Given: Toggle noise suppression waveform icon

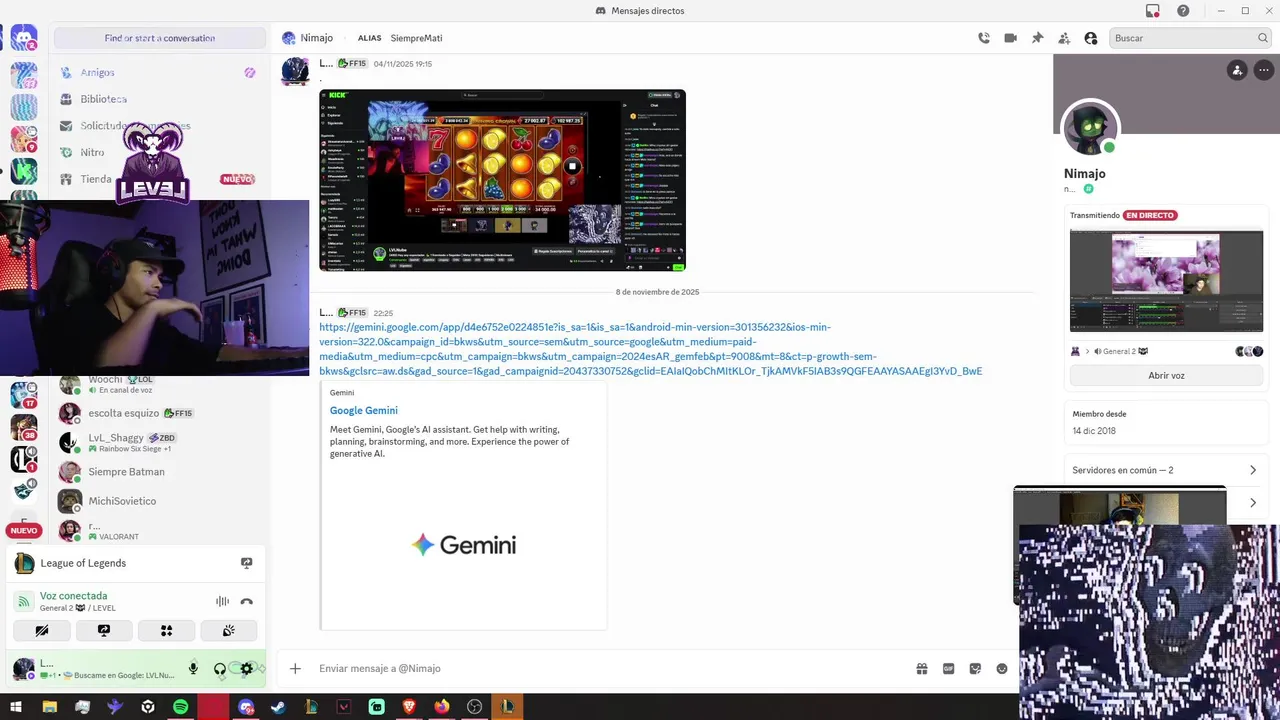Looking at the screenshot, I should coord(222,601).
